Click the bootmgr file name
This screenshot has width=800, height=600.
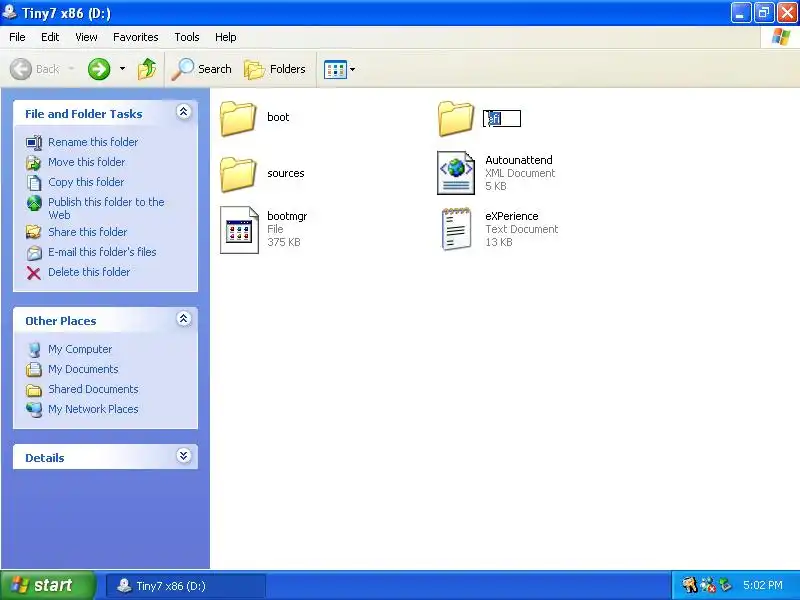coord(287,216)
